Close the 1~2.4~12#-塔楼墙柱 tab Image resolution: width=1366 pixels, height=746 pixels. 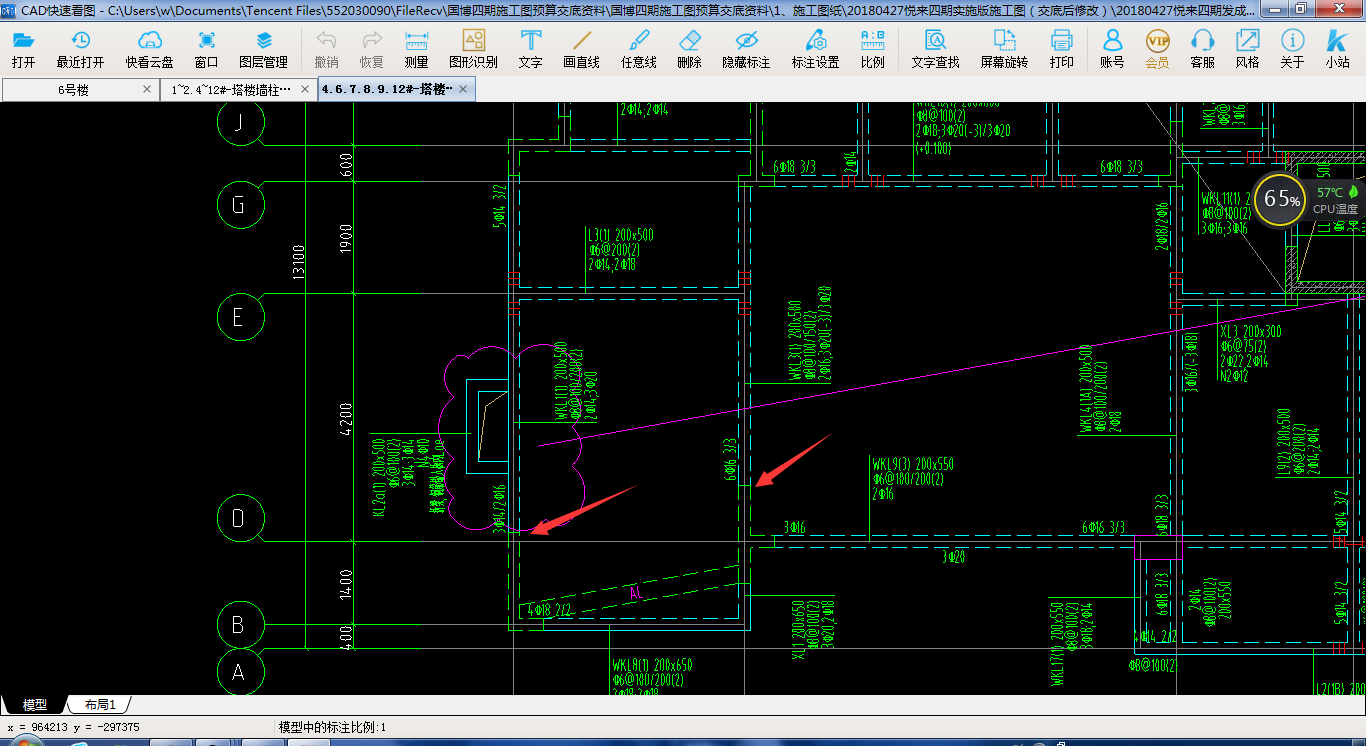304,89
